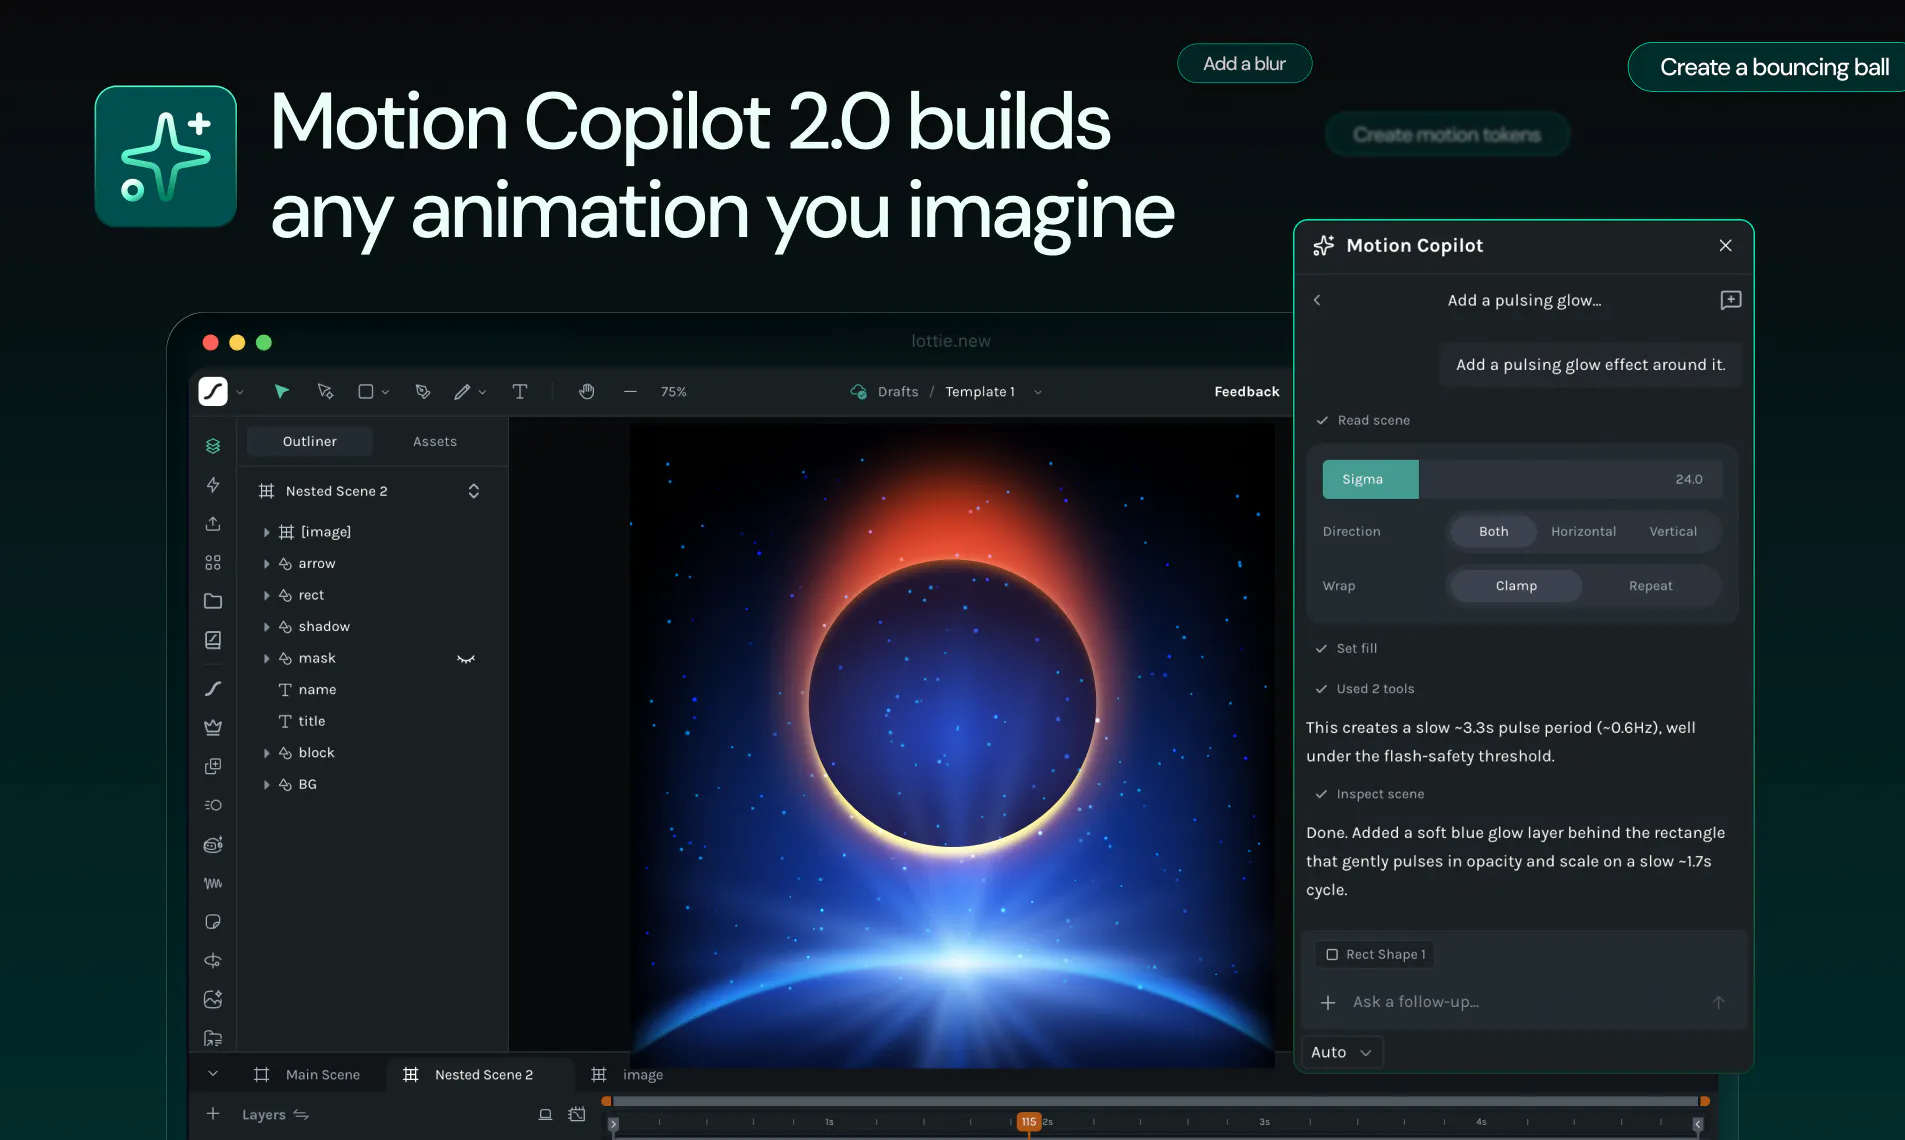This screenshot has width=1905, height=1140.
Task: Open the AI image generation sidebar icon
Action: pyautogui.click(x=213, y=999)
